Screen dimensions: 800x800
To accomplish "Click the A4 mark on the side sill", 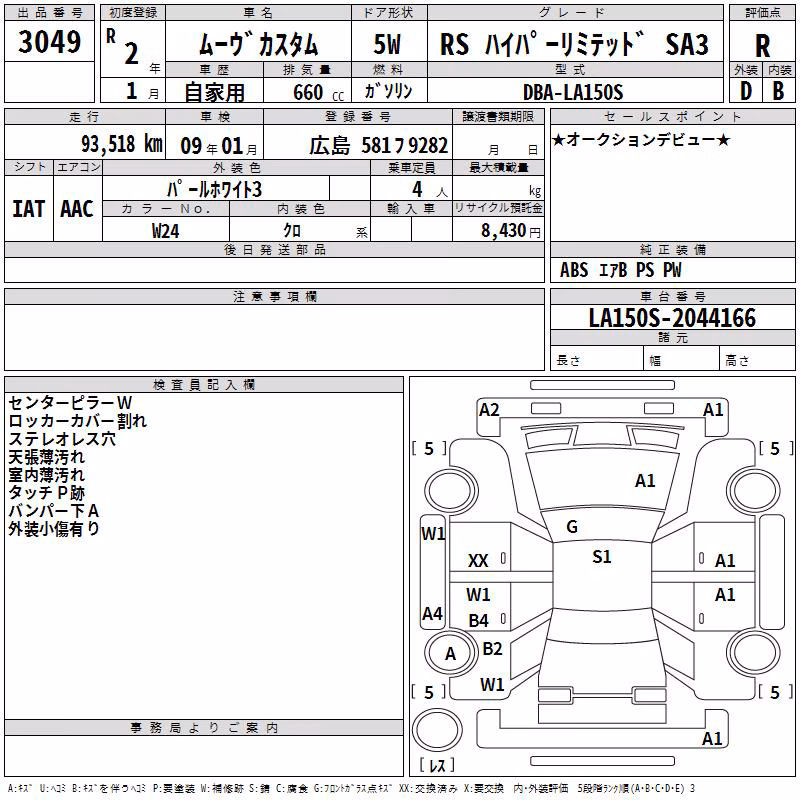I will pyautogui.click(x=433, y=613).
